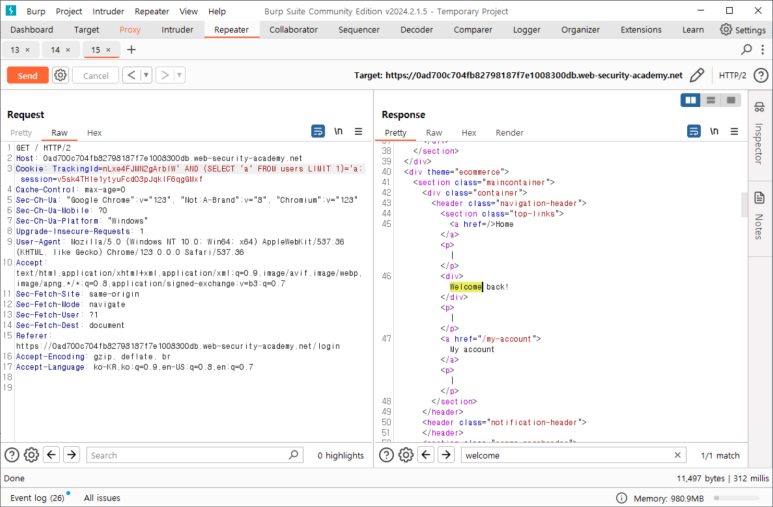
Task: Switch to the Proxy tab
Action: 130,30
